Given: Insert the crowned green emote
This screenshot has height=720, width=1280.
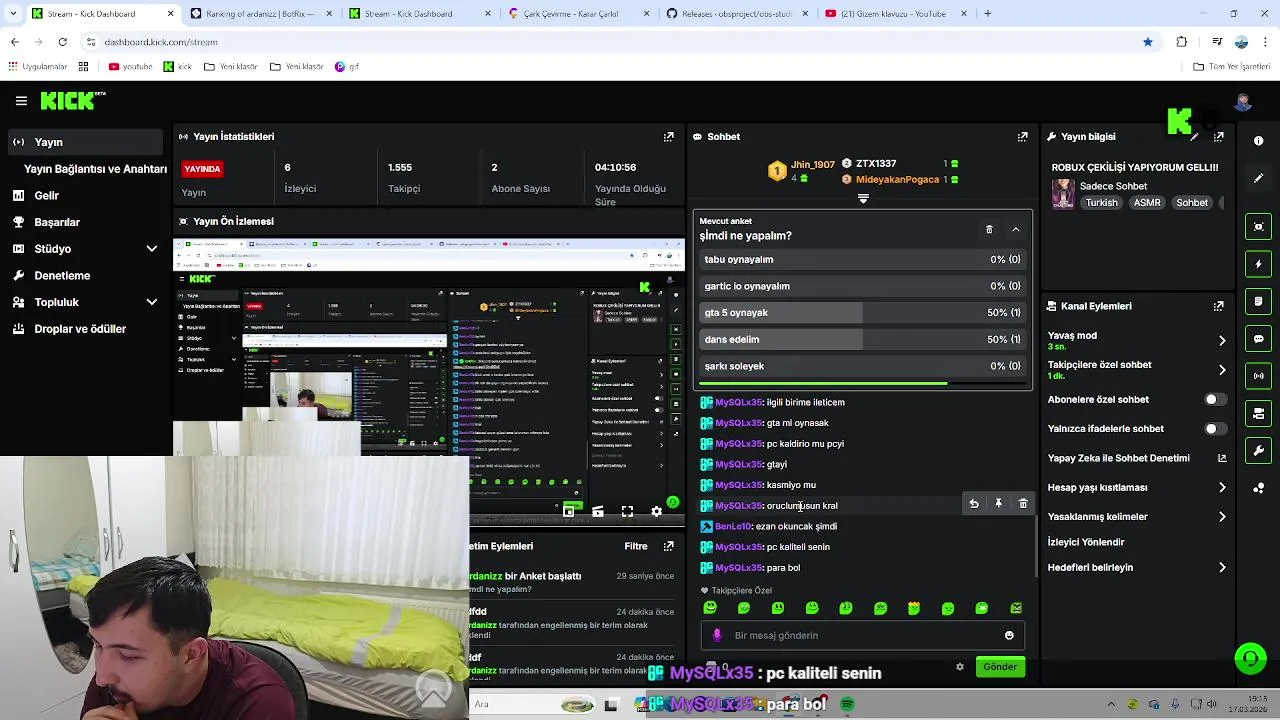Looking at the screenshot, I should tap(914, 607).
